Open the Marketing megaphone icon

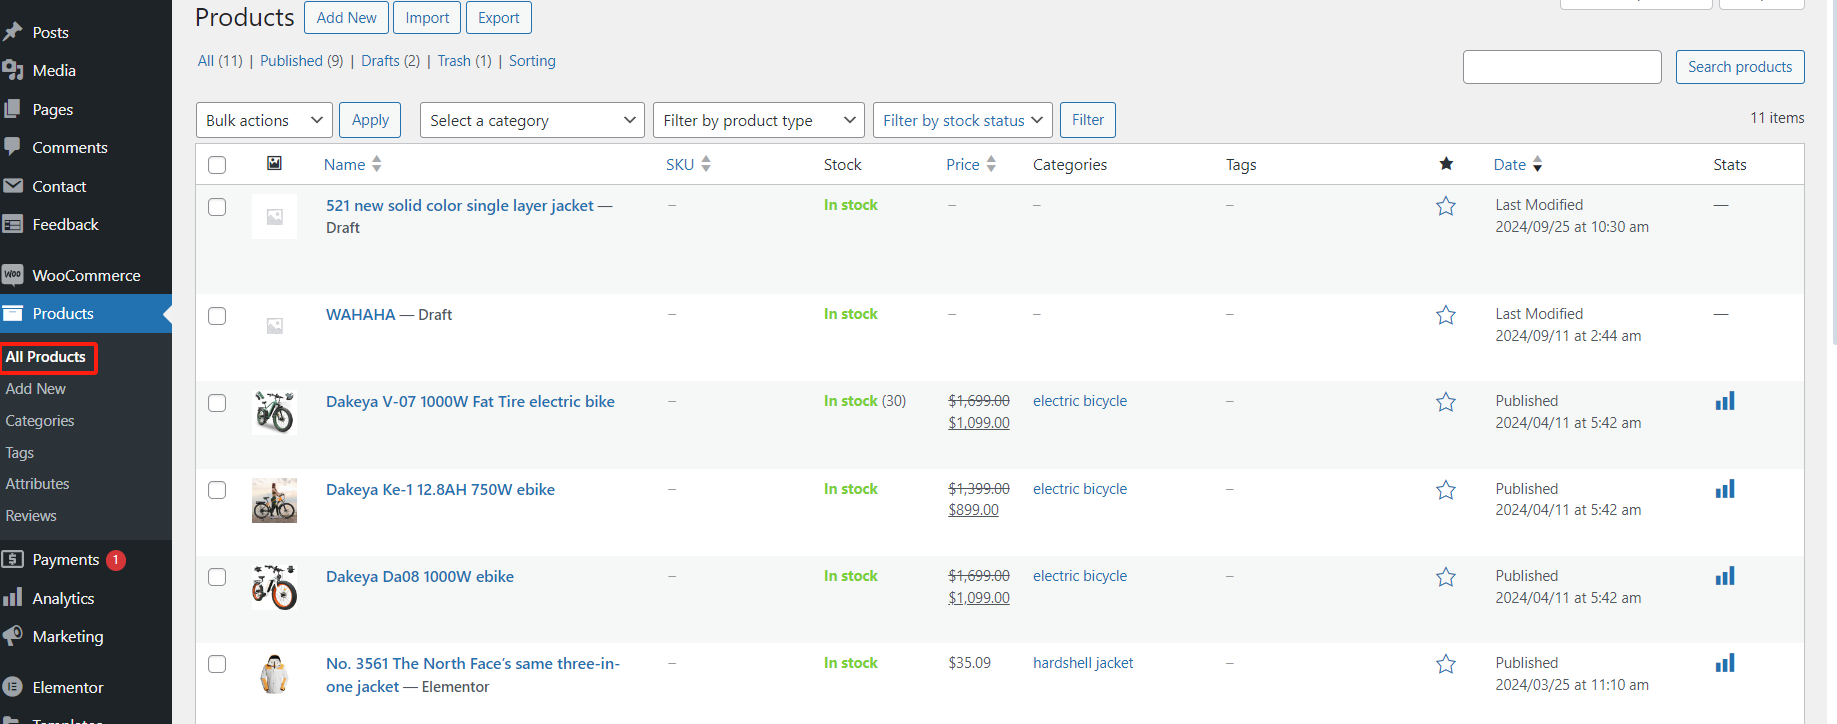click(x=13, y=636)
